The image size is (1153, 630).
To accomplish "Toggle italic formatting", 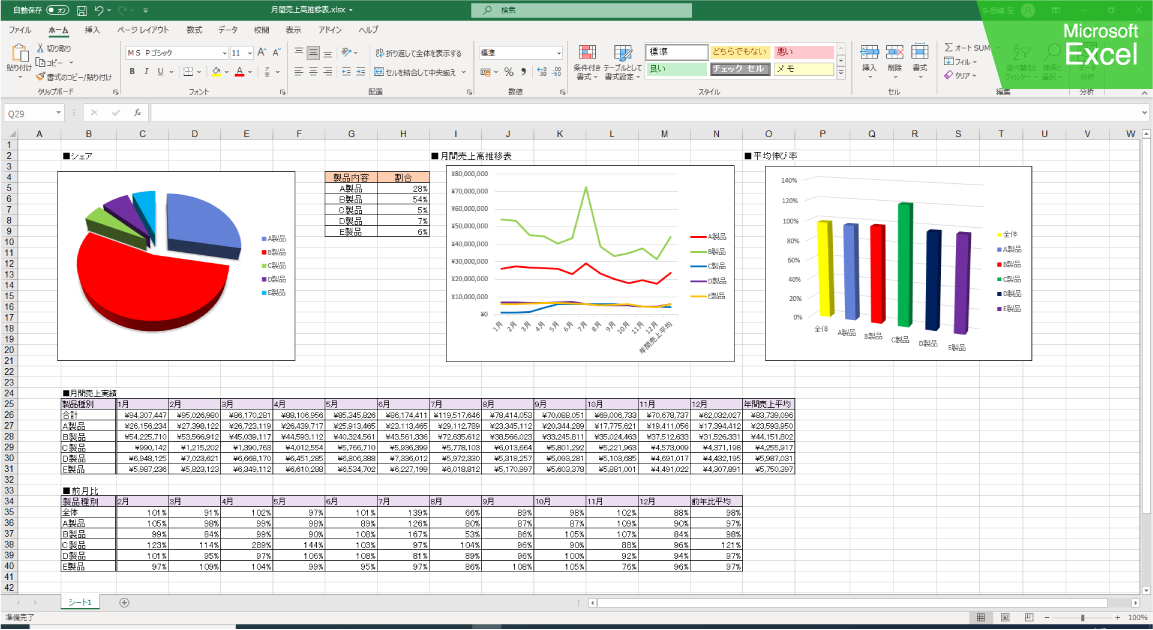I will (x=147, y=72).
